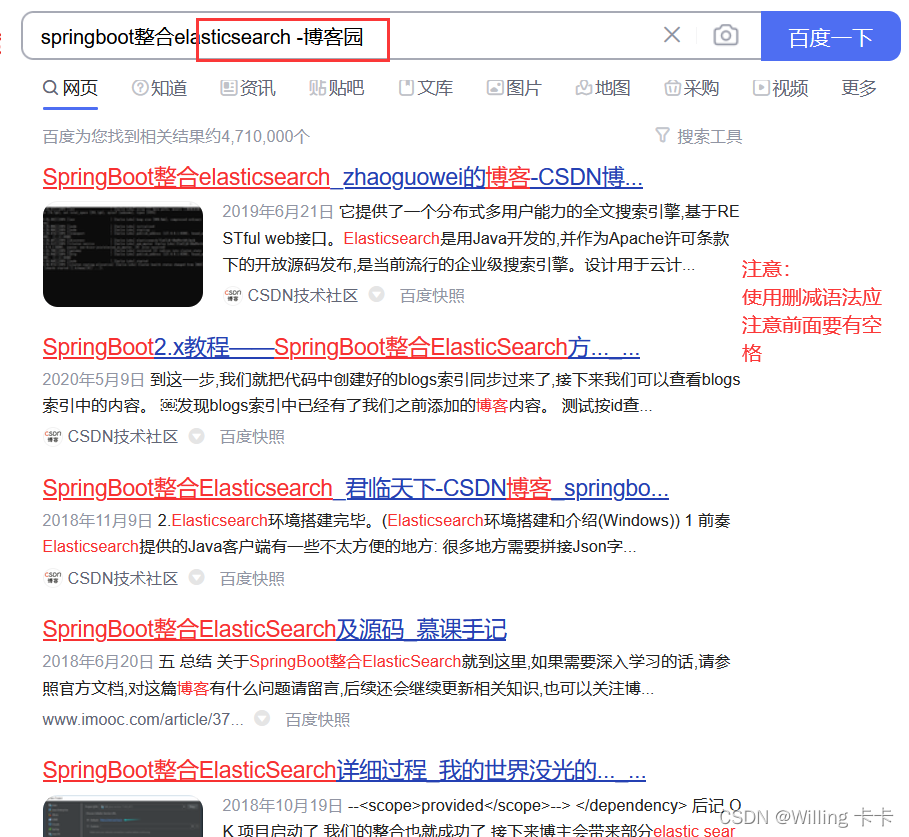Switch to the 图片 tab
909x837 pixels.
514,88
